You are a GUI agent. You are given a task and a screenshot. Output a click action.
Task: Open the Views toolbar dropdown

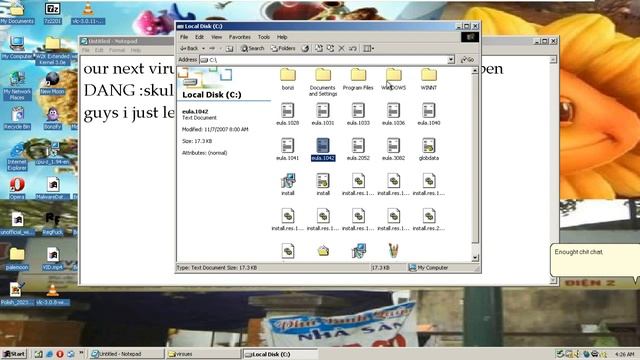pyautogui.click(x=369, y=48)
